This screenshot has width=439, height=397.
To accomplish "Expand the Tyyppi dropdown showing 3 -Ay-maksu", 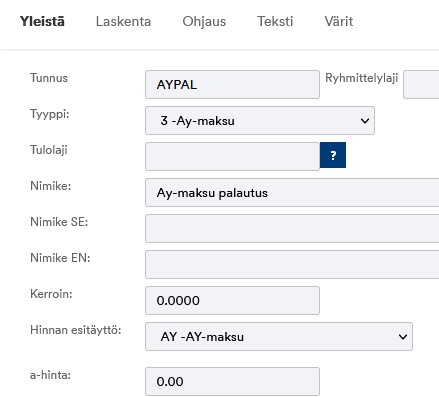I will [x=260, y=121].
